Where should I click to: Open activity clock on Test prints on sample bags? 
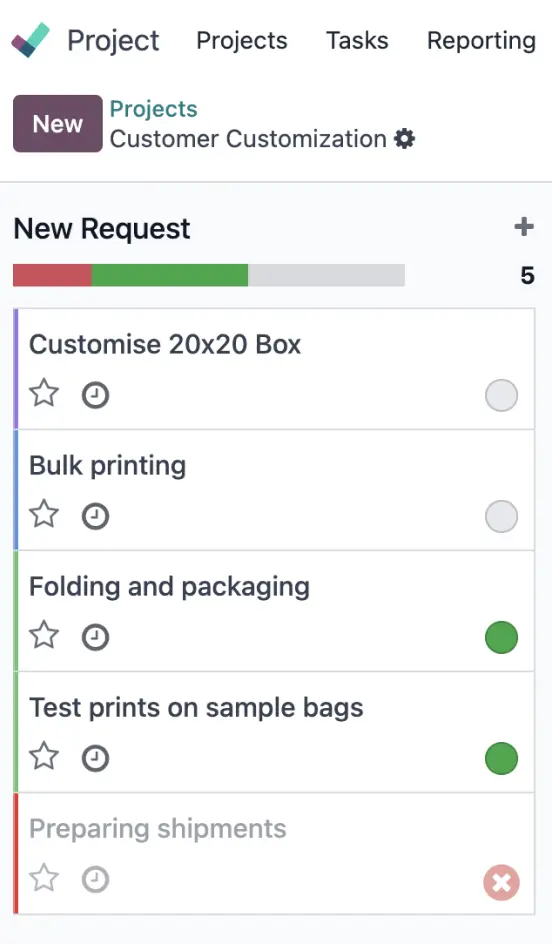[95, 758]
